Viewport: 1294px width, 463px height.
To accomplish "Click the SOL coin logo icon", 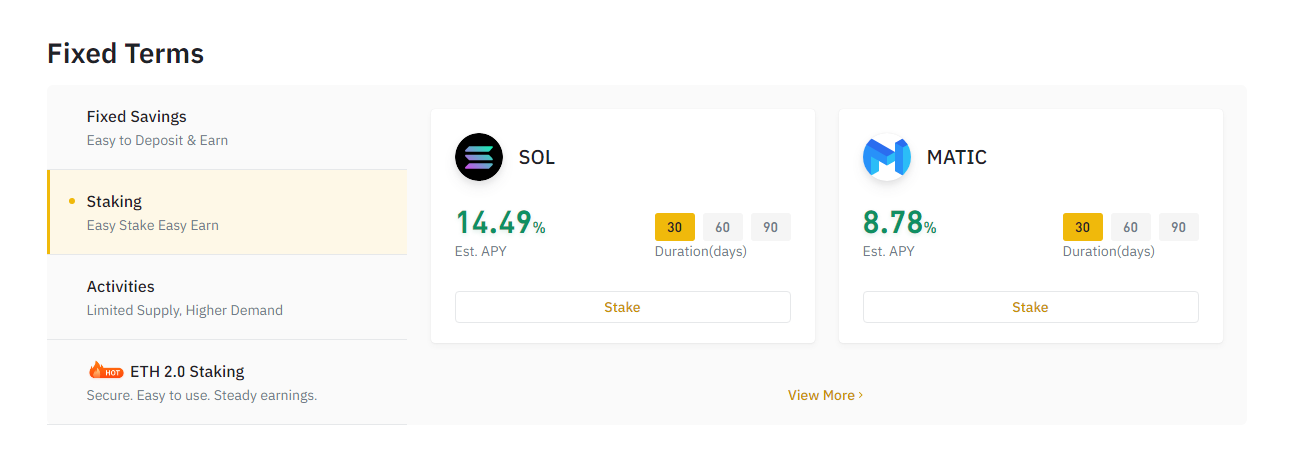I will pos(479,157).
